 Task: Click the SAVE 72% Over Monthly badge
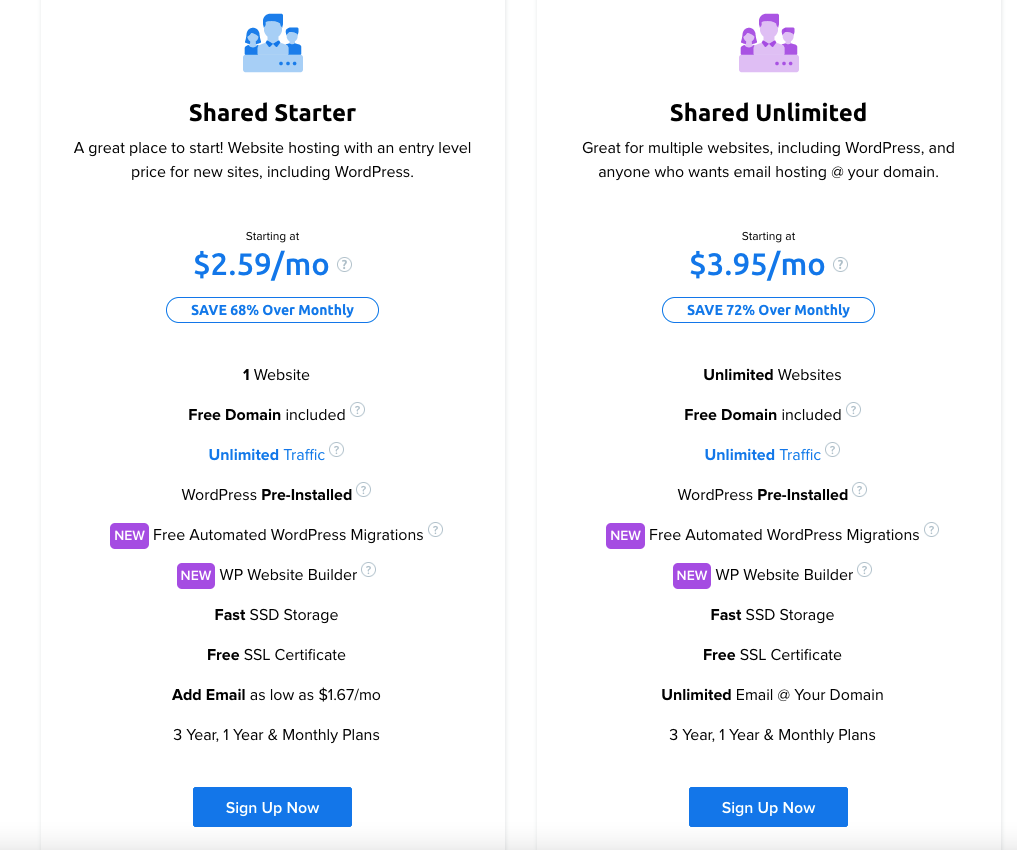point(769,310)
